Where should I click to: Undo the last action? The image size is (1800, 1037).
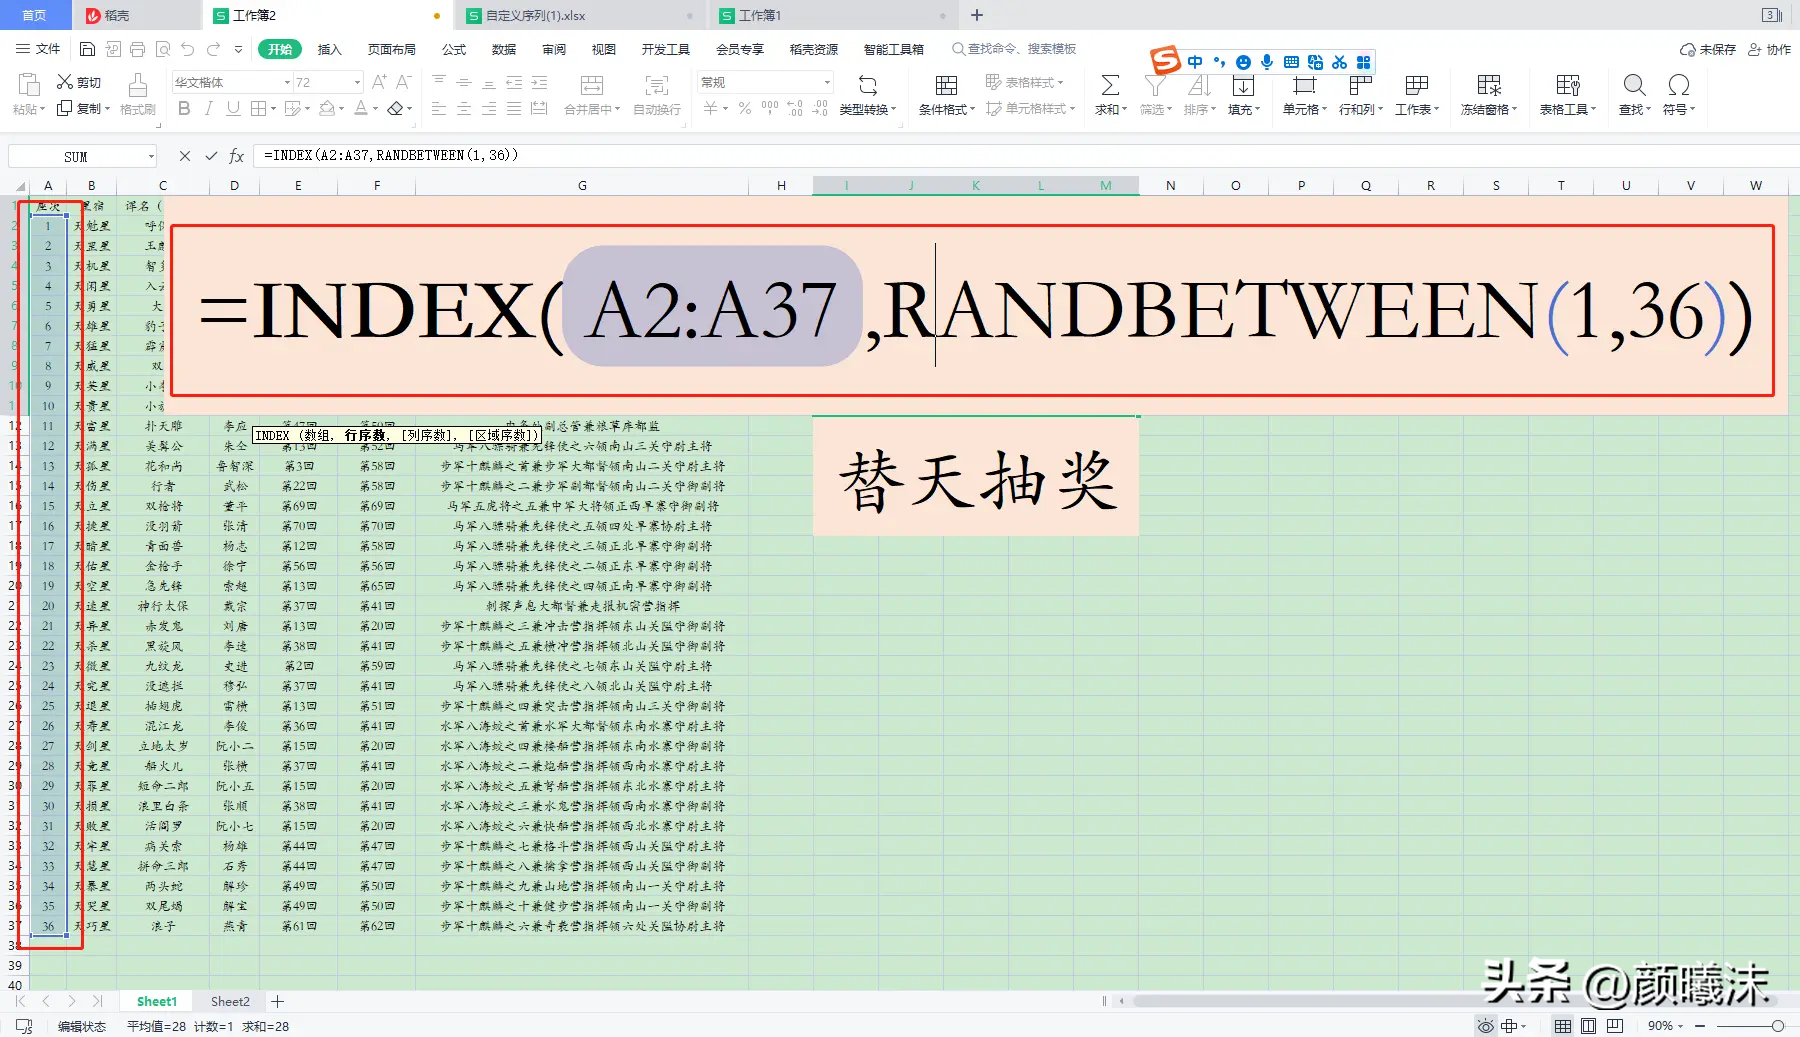(188, 49)
